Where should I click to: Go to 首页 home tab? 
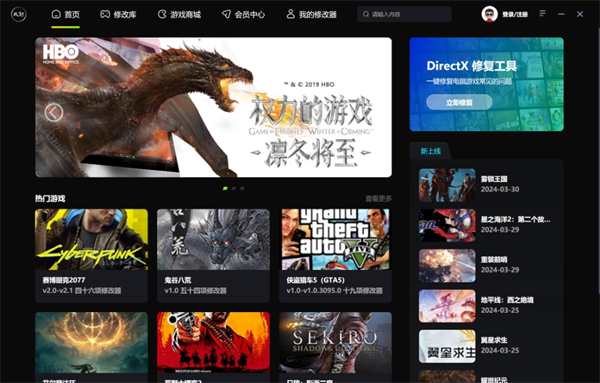pyautogui.click(x=65, y=15)
